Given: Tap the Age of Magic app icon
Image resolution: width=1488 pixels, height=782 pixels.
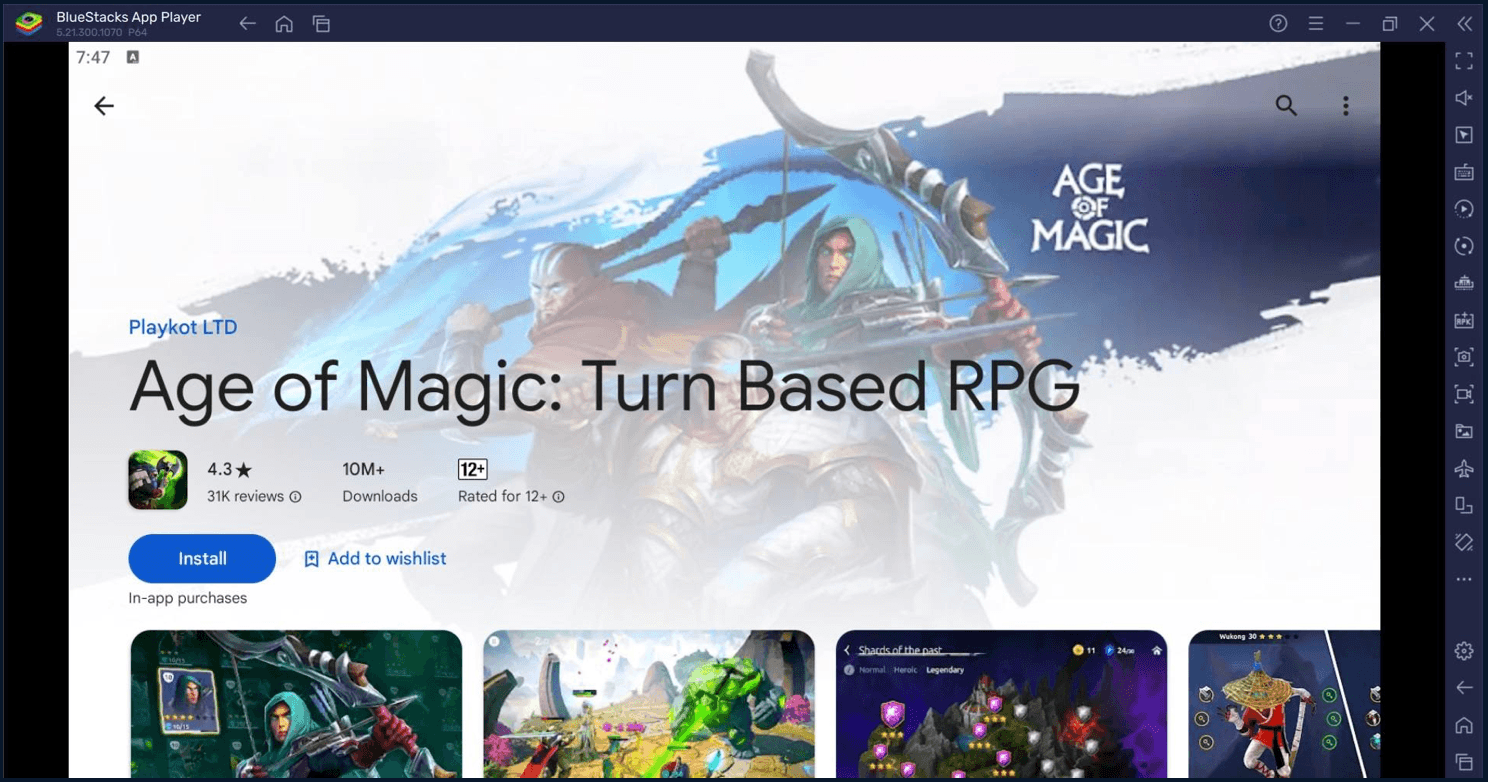Looking at the screenshot, I should [158, 480].
